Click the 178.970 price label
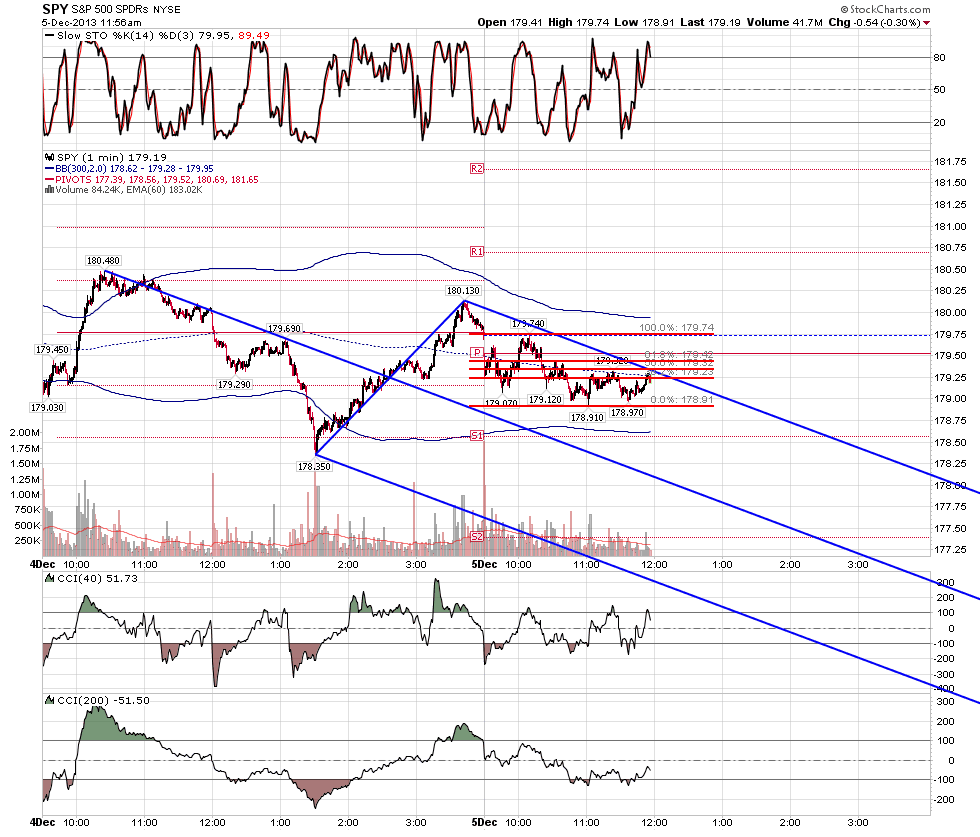Image resolution: width=980 pixels, height=837 pixels. click(x=628, y=413)
